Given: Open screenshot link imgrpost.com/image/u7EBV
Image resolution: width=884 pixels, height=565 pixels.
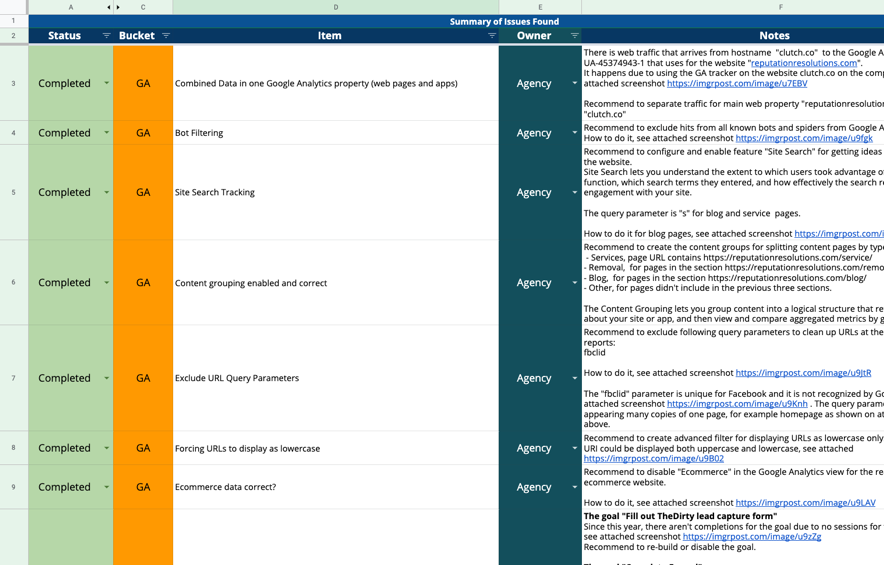Looking at the screenshot, I should 737,83.
